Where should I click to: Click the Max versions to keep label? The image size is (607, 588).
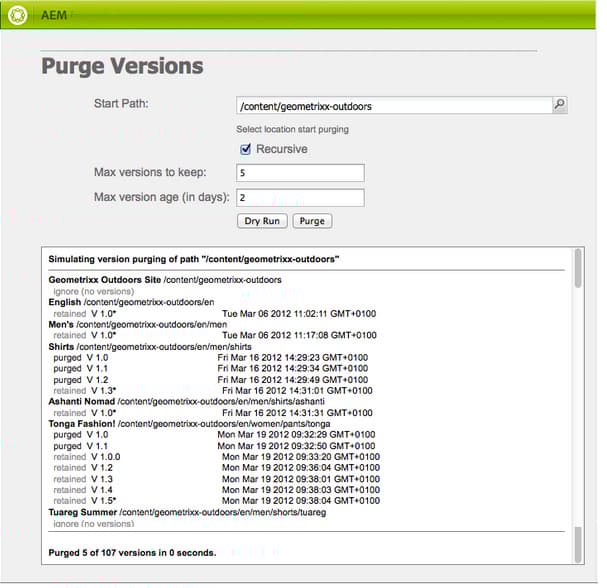[x=150, y=172]
